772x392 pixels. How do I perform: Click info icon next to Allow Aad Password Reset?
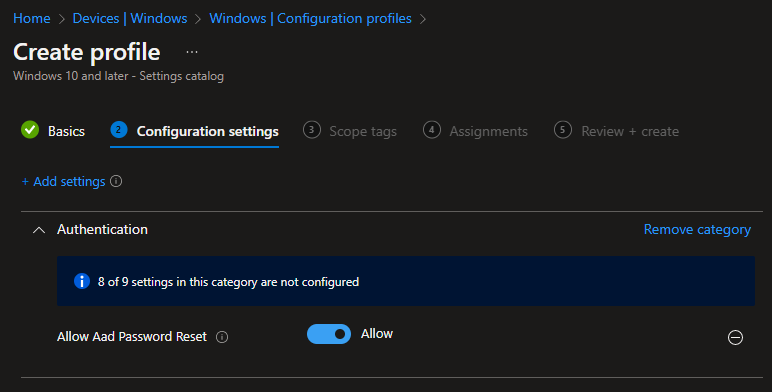click(x=222, y=337)
